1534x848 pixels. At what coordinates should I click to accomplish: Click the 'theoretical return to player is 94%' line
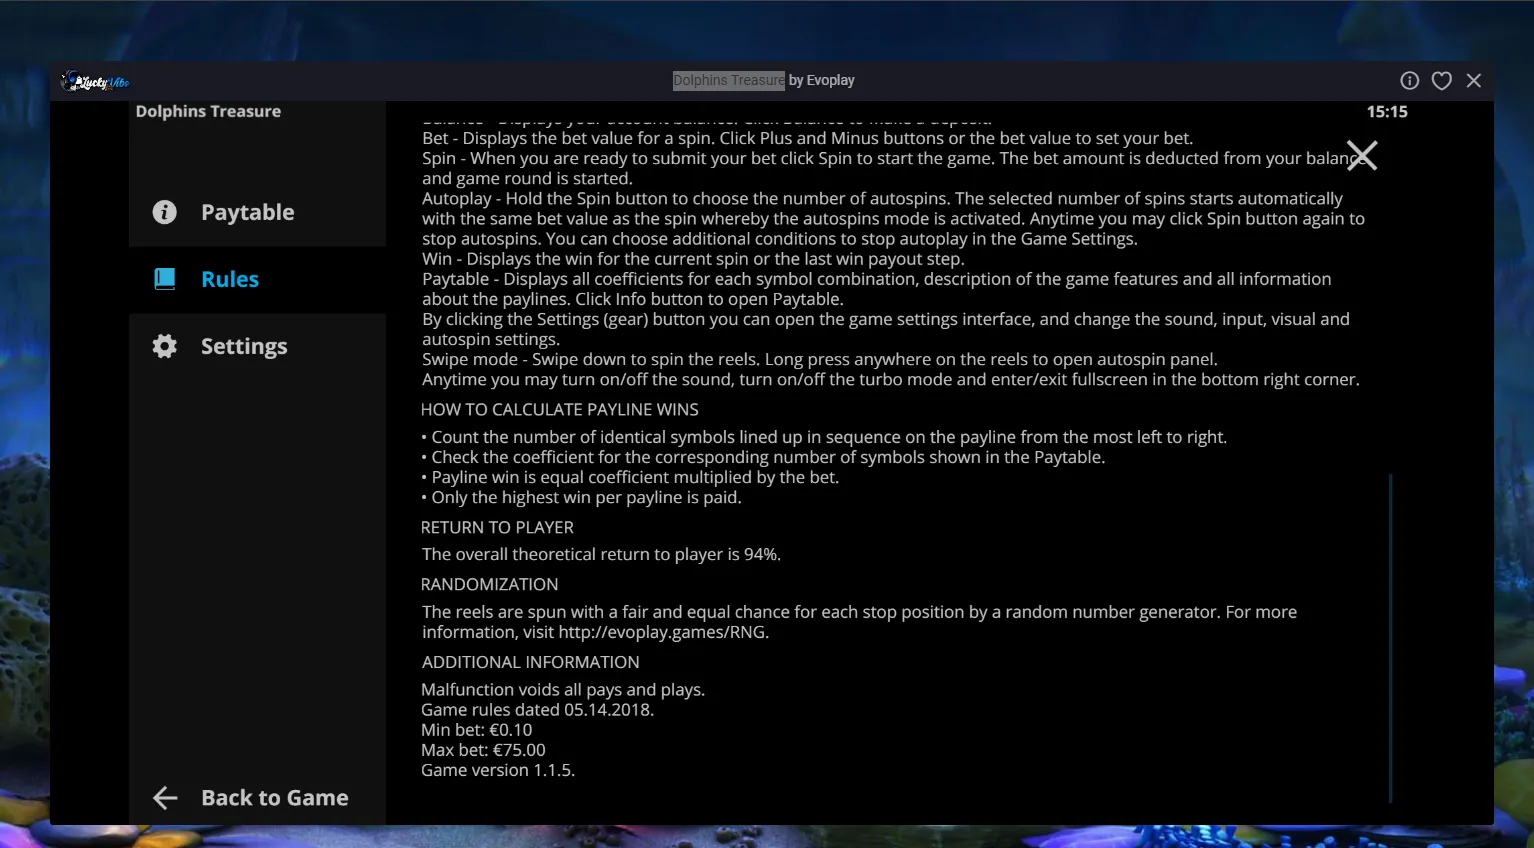pyautogui.click(x=601, y=554)
